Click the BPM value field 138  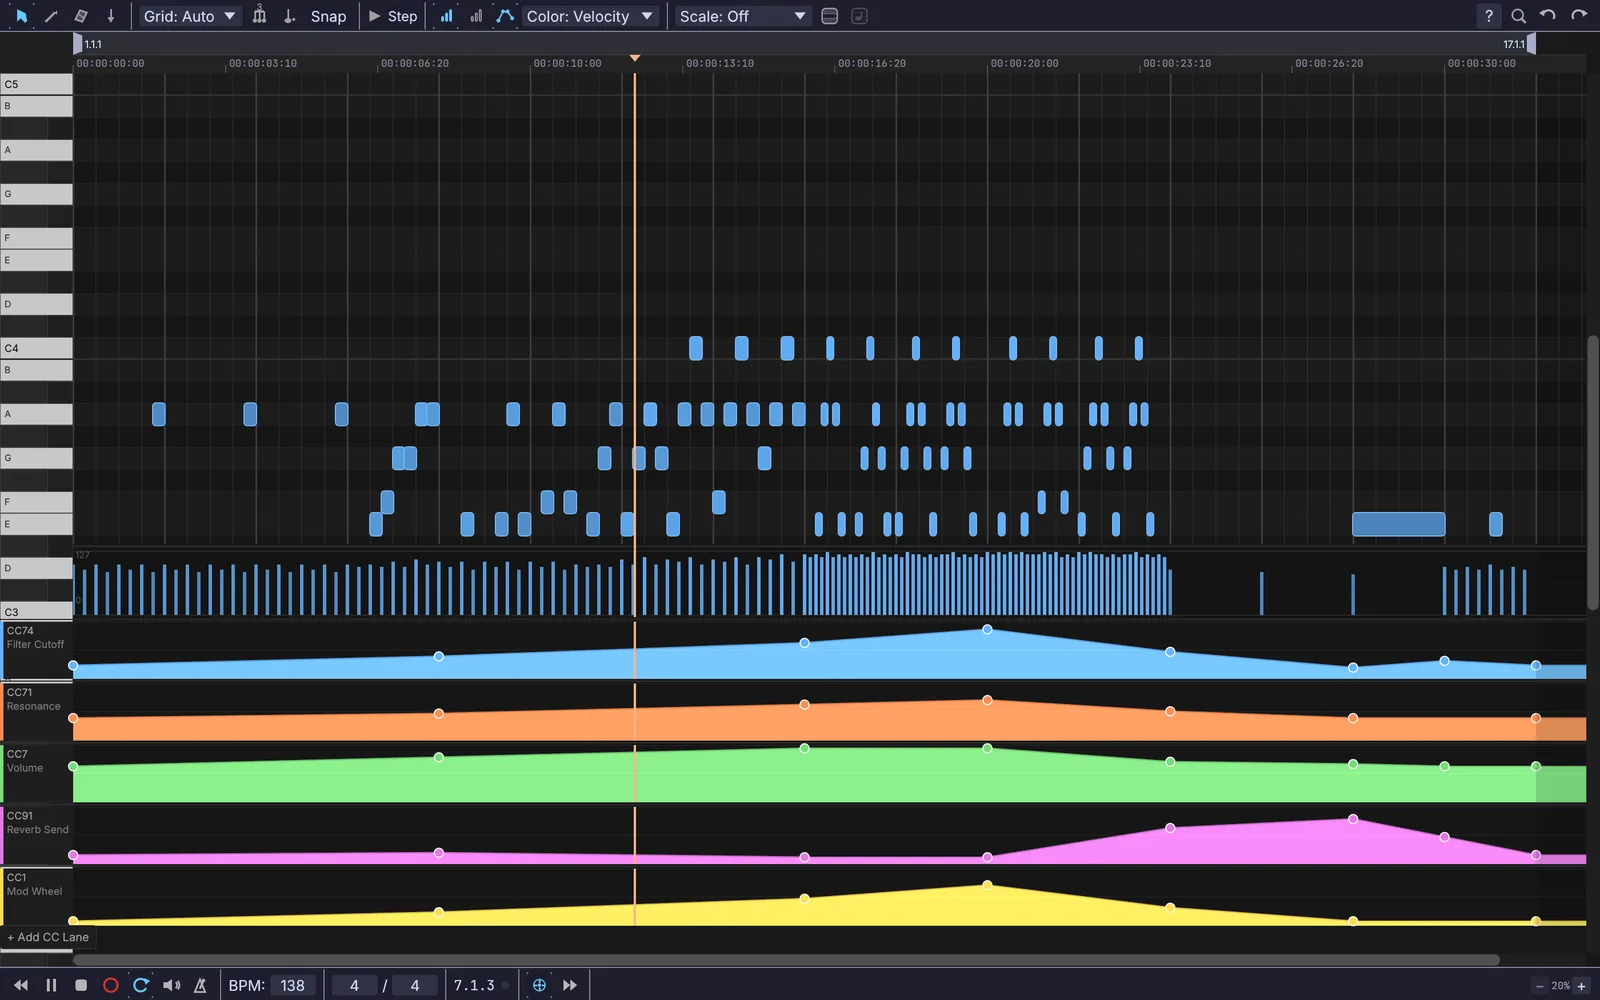[x=293, y=985]
